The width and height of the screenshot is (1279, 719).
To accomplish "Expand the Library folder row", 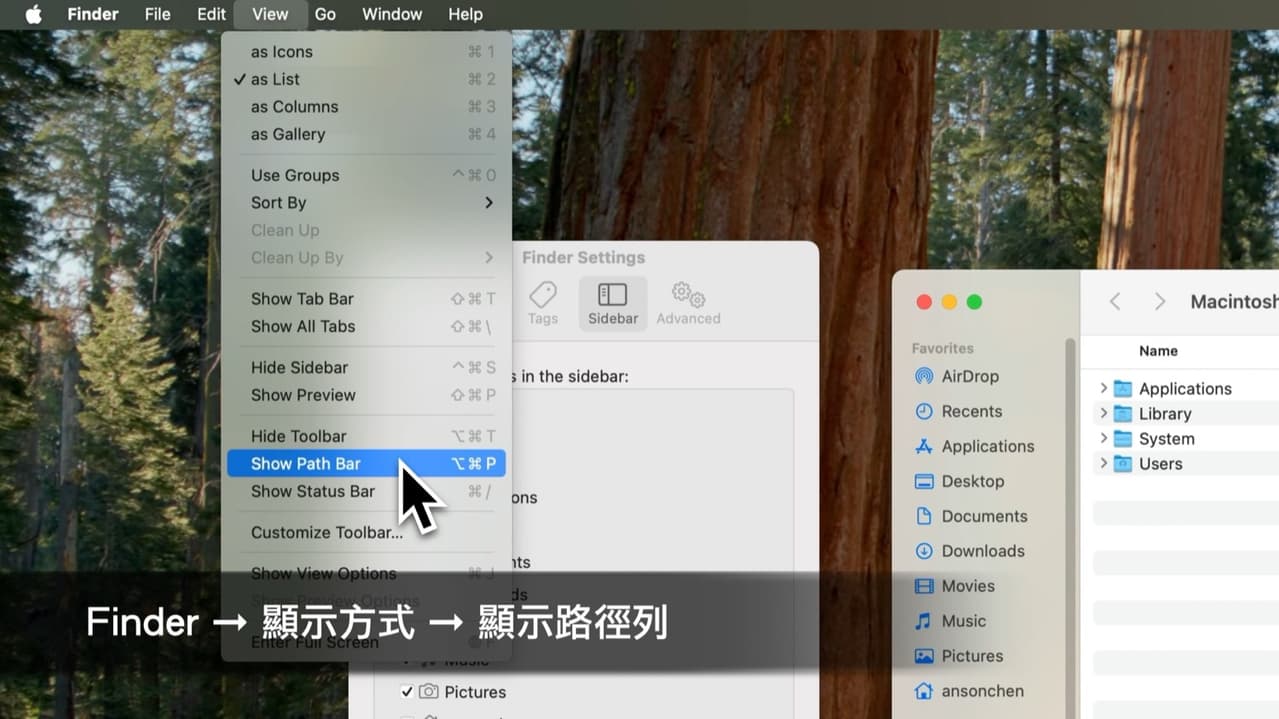I will pos(1103,413).
